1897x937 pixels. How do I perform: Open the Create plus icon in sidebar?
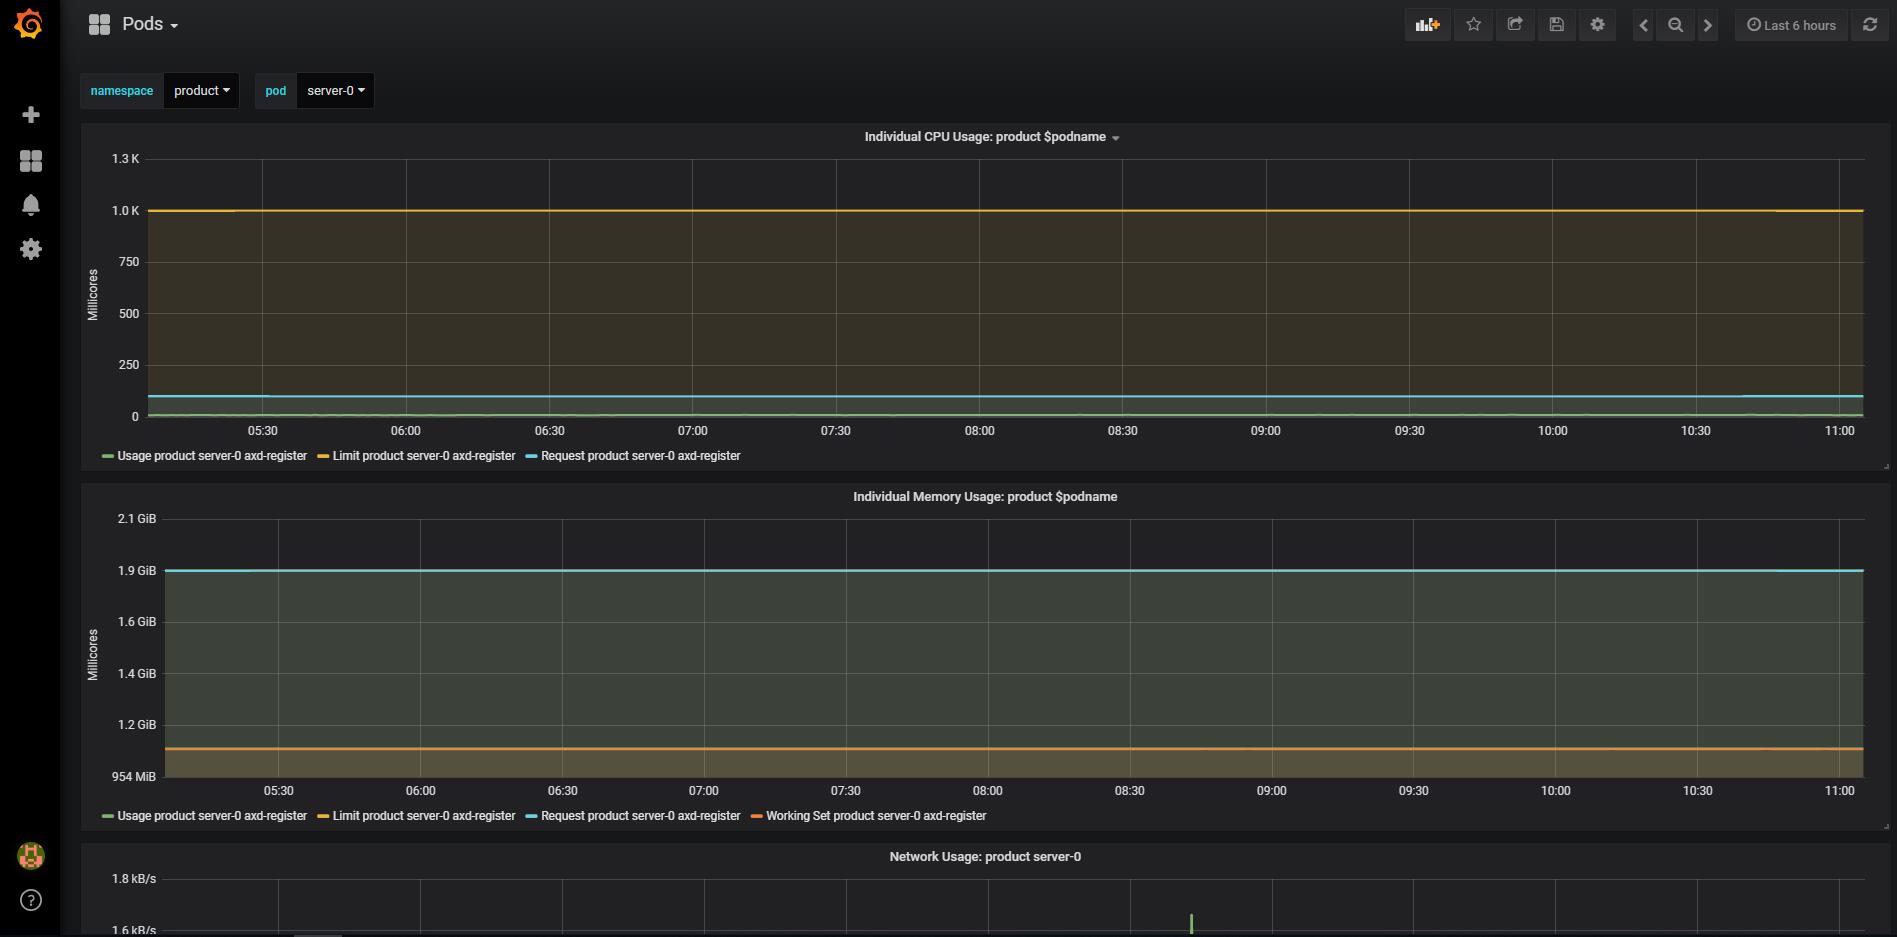(31, 115)
